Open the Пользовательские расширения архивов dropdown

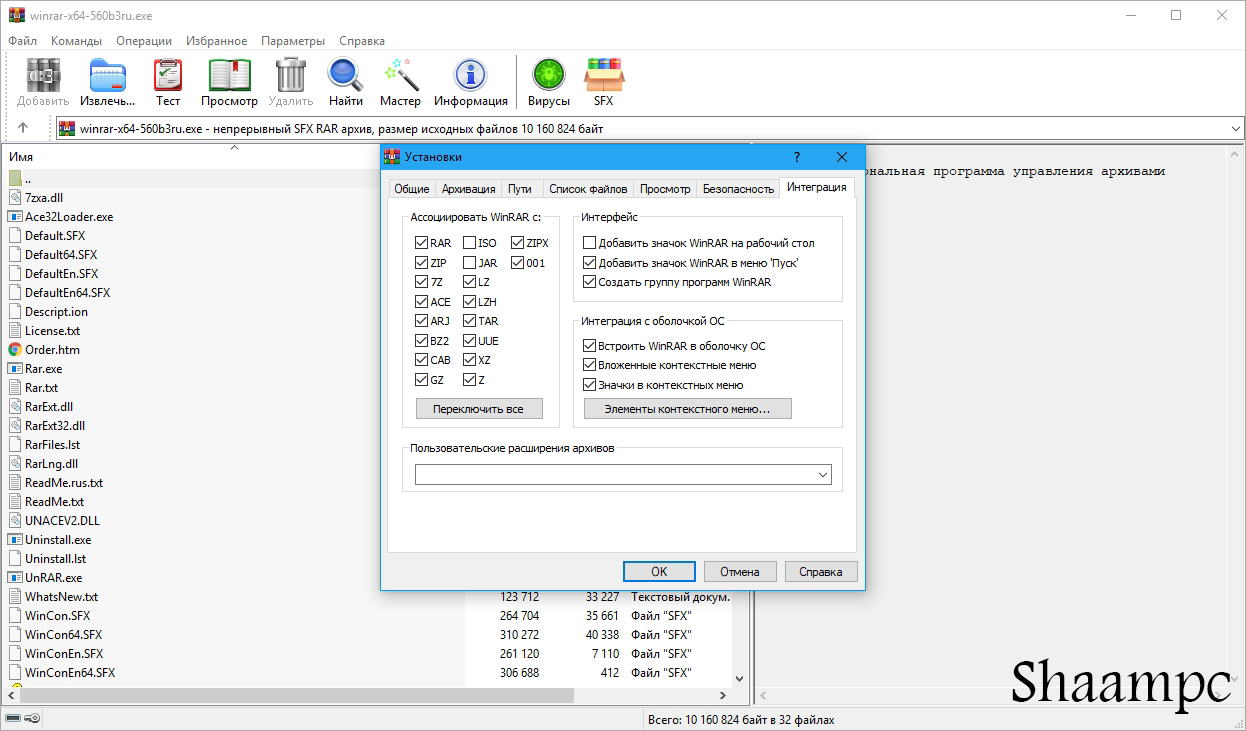(823, 474)
